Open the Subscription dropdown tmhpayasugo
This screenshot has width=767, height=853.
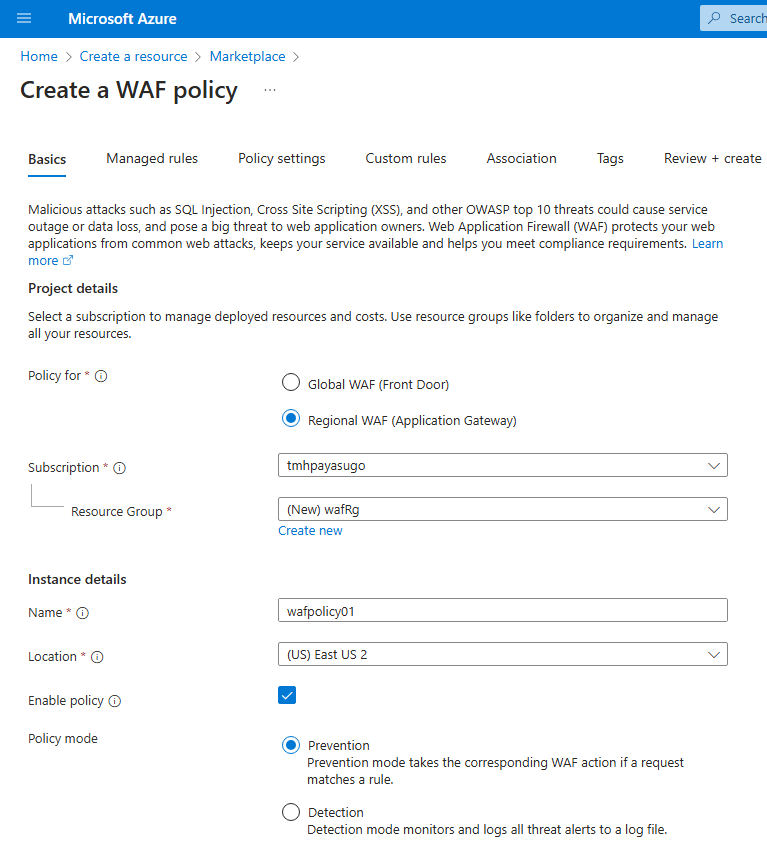click(503, 465)
